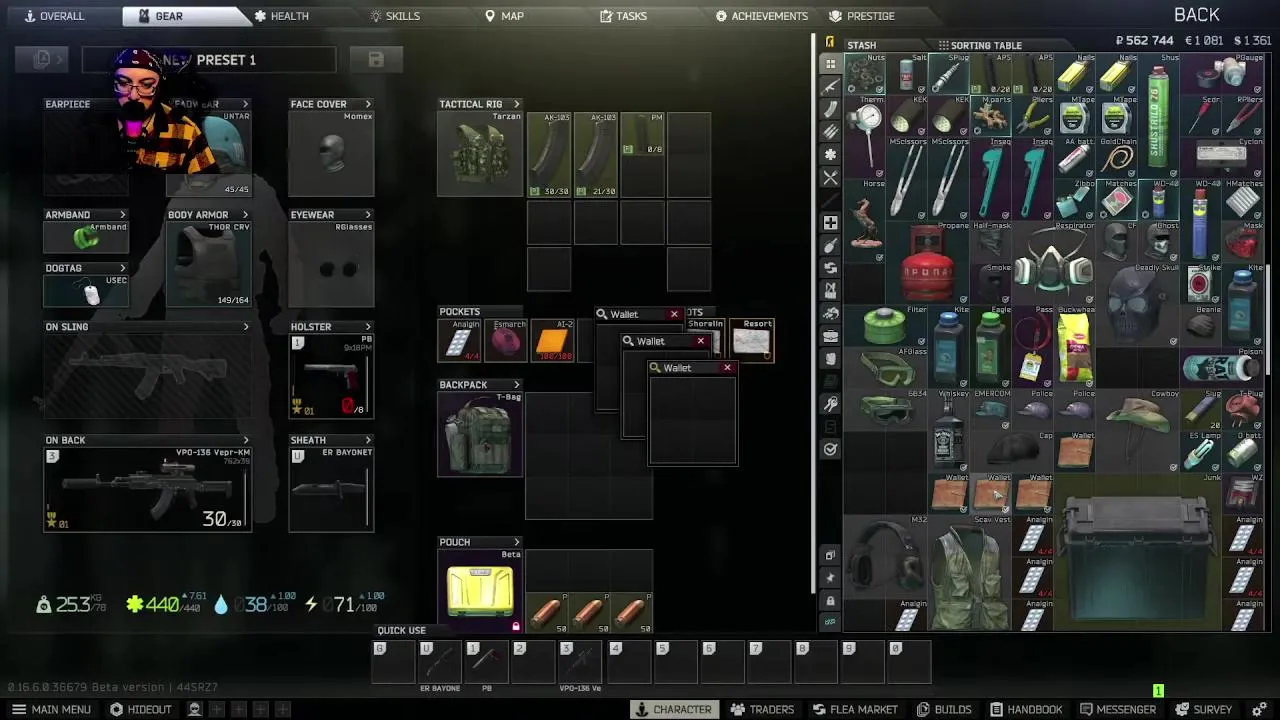This screenshot has width=1280, height=720.
Task: Select the Beta secure pouch container
Action: tap(481, 591)
